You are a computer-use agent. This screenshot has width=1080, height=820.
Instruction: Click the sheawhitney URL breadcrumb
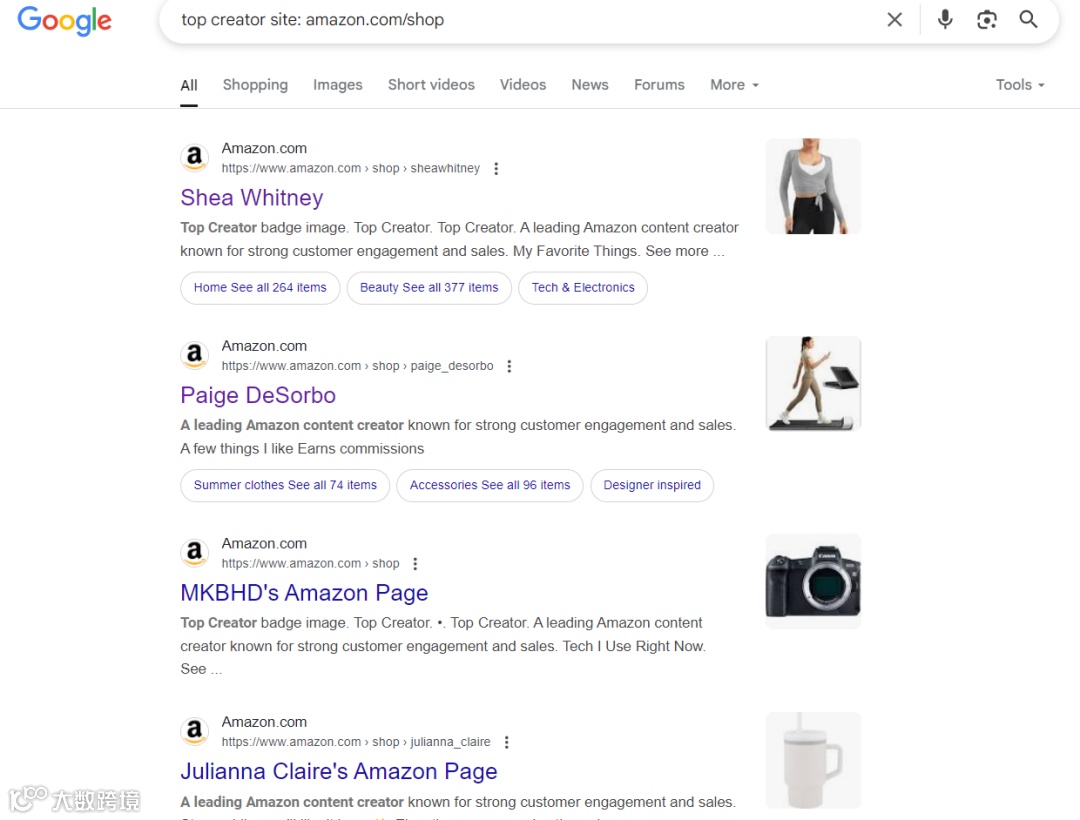(x=351, y=169)
